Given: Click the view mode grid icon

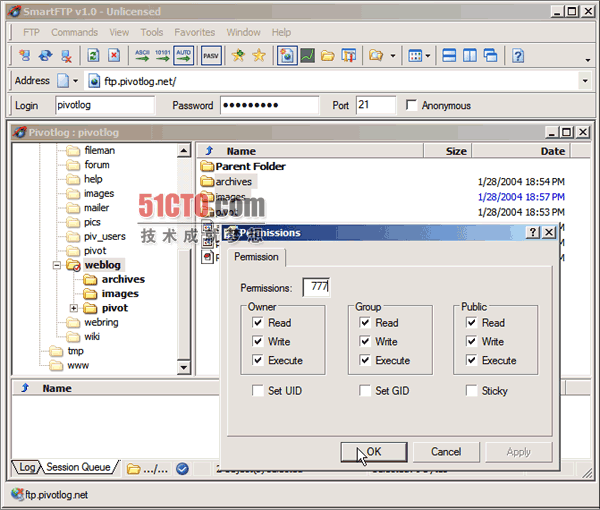Looking at the screenshot, I should (x=415, y=56).
